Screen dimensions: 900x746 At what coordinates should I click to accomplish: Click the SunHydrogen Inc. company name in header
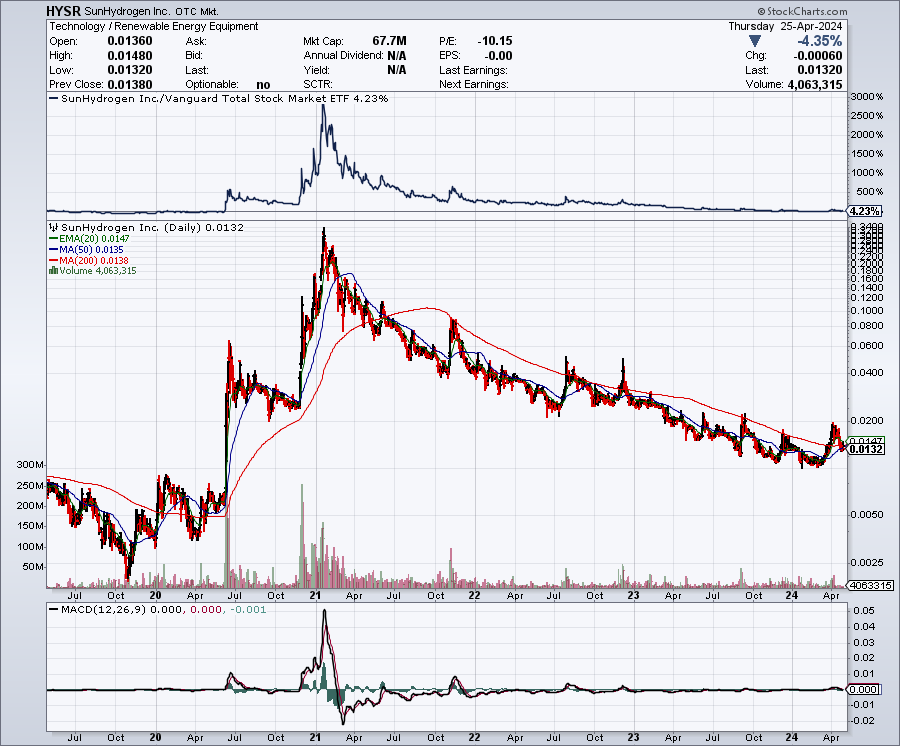click(x=127, y=11)
